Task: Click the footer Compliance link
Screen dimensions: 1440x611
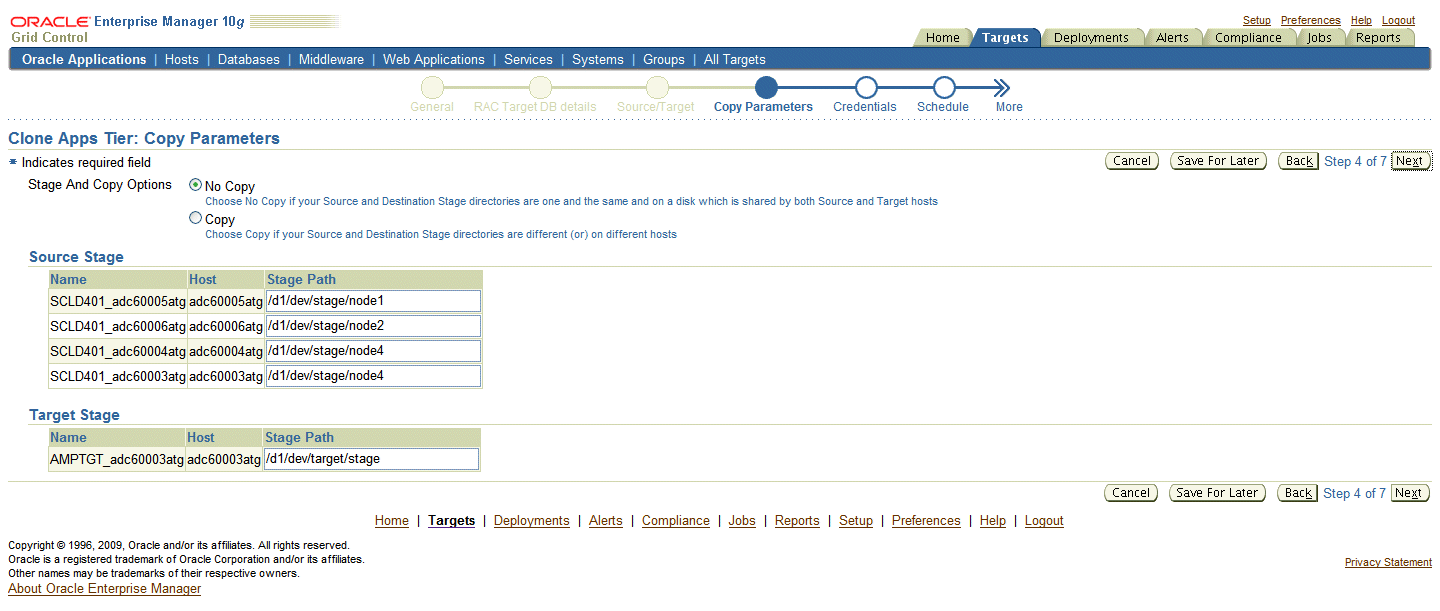Action: 676,521
